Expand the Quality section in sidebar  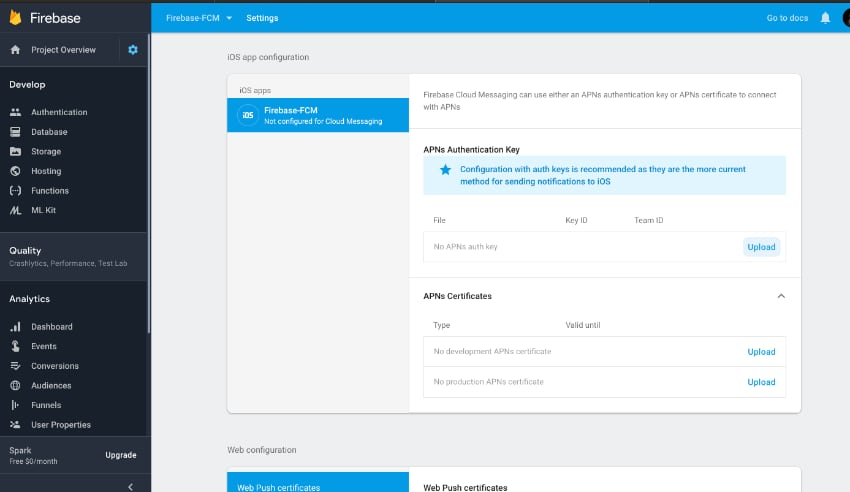73,256
